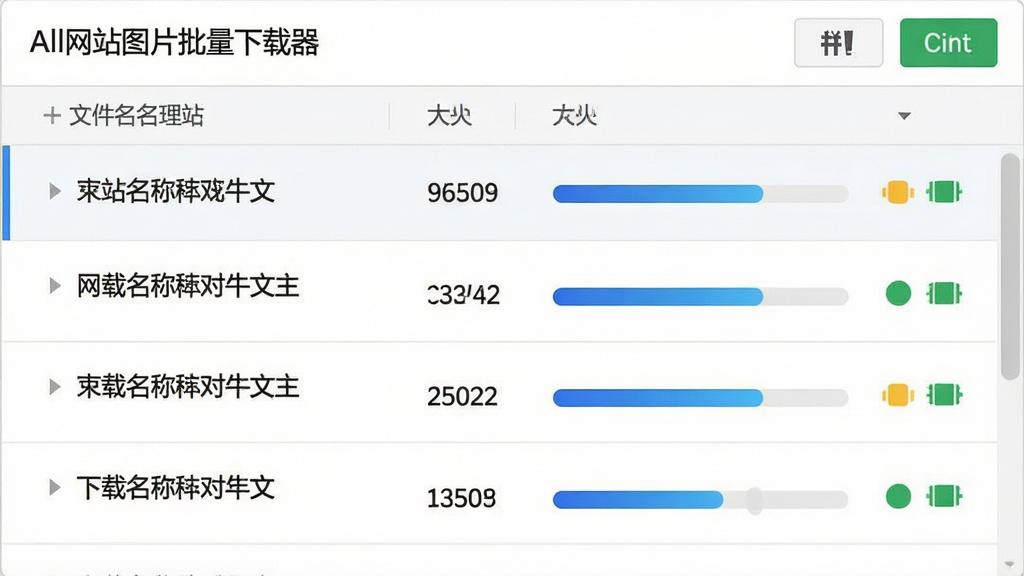Expand the row with size 13508
The height and width of the screenshot is (576, 1024).
(55, 487)
